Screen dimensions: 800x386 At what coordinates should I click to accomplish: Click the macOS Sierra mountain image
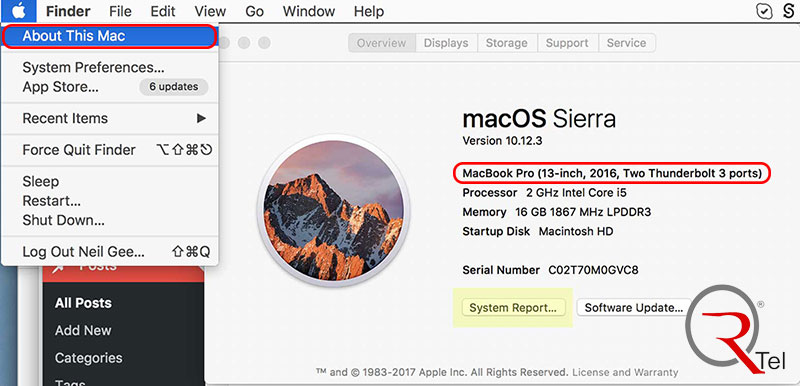[333, 211]
